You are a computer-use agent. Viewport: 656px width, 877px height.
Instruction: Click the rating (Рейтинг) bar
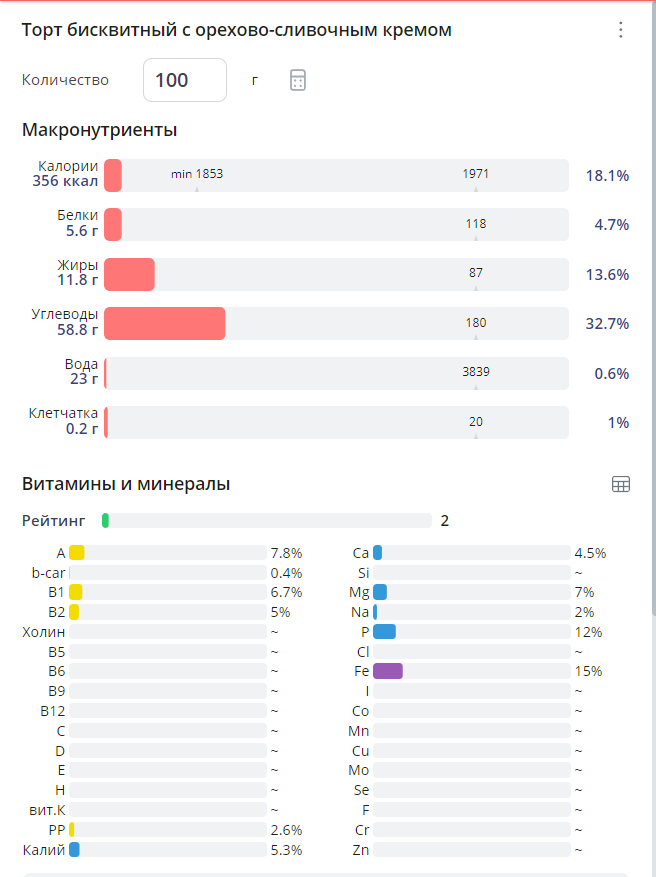[x=266, y=520]
